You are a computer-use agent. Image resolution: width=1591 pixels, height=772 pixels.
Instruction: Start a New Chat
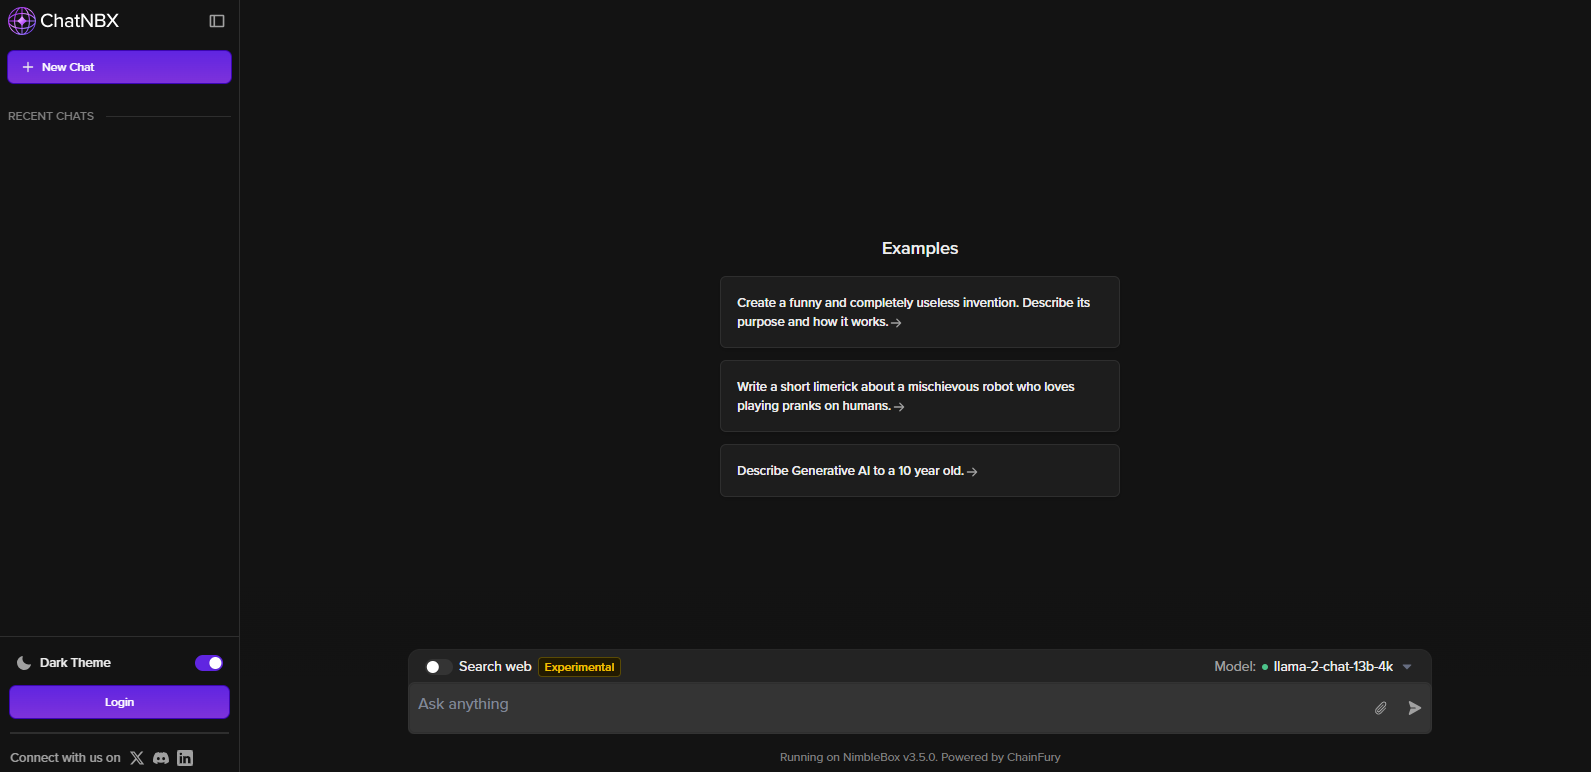(x=119, y=67)
